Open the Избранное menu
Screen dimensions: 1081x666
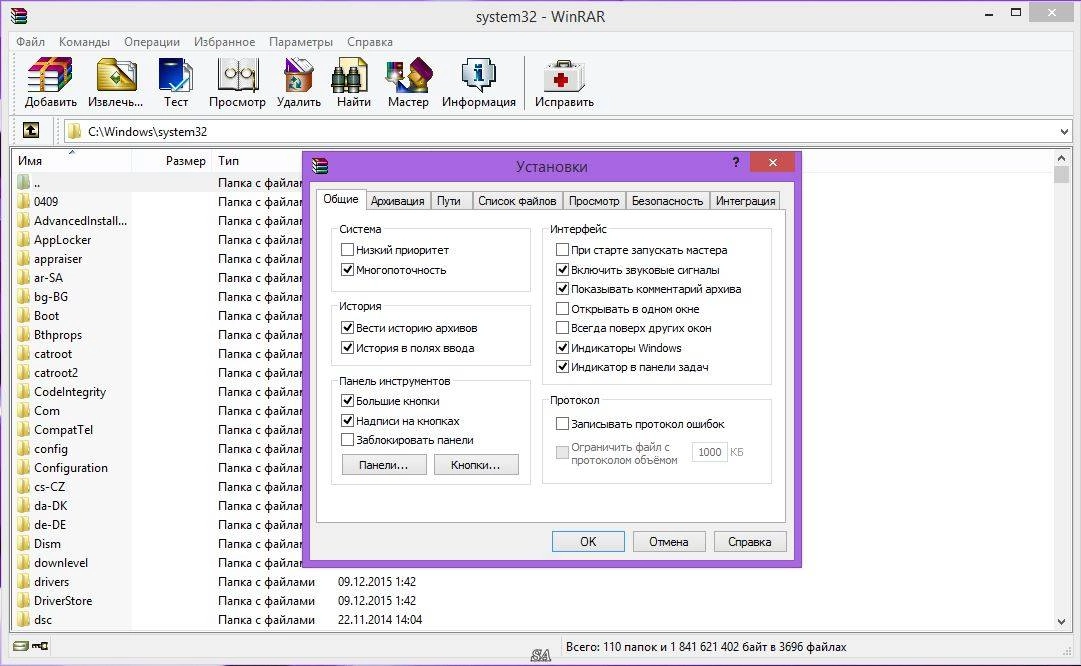point(224,41)
